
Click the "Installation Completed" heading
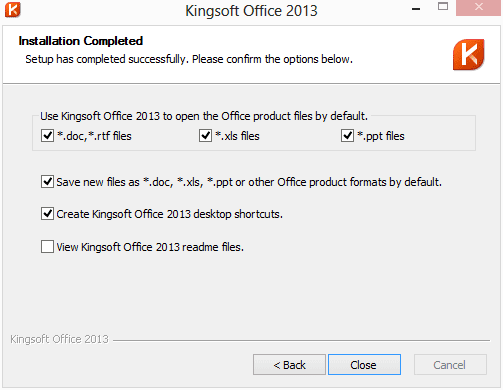pos(81,41)
